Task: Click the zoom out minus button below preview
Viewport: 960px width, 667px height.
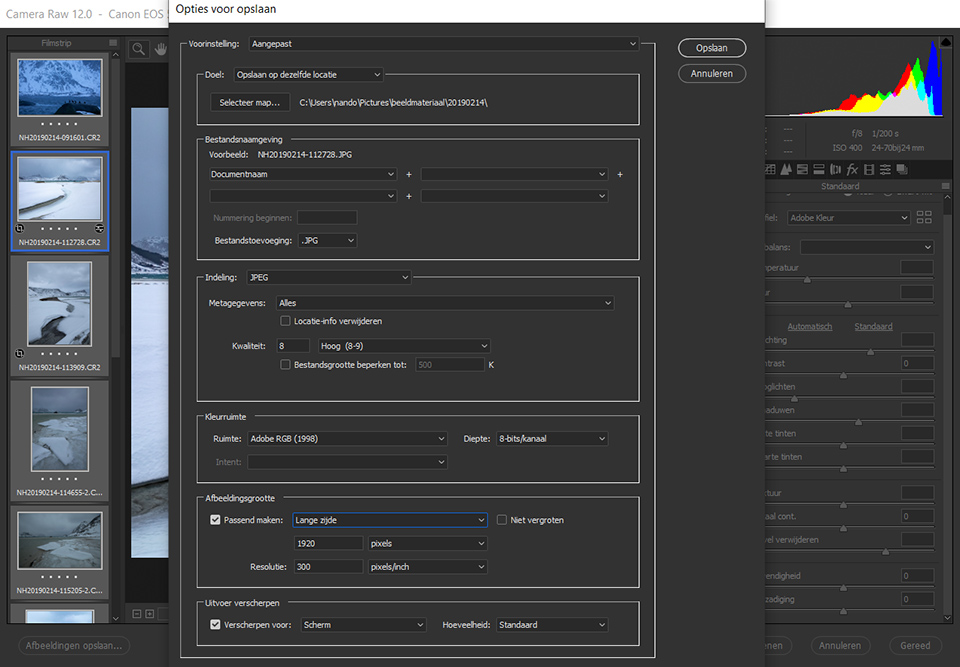Action: pyautogui.click(x=137, y=614)
